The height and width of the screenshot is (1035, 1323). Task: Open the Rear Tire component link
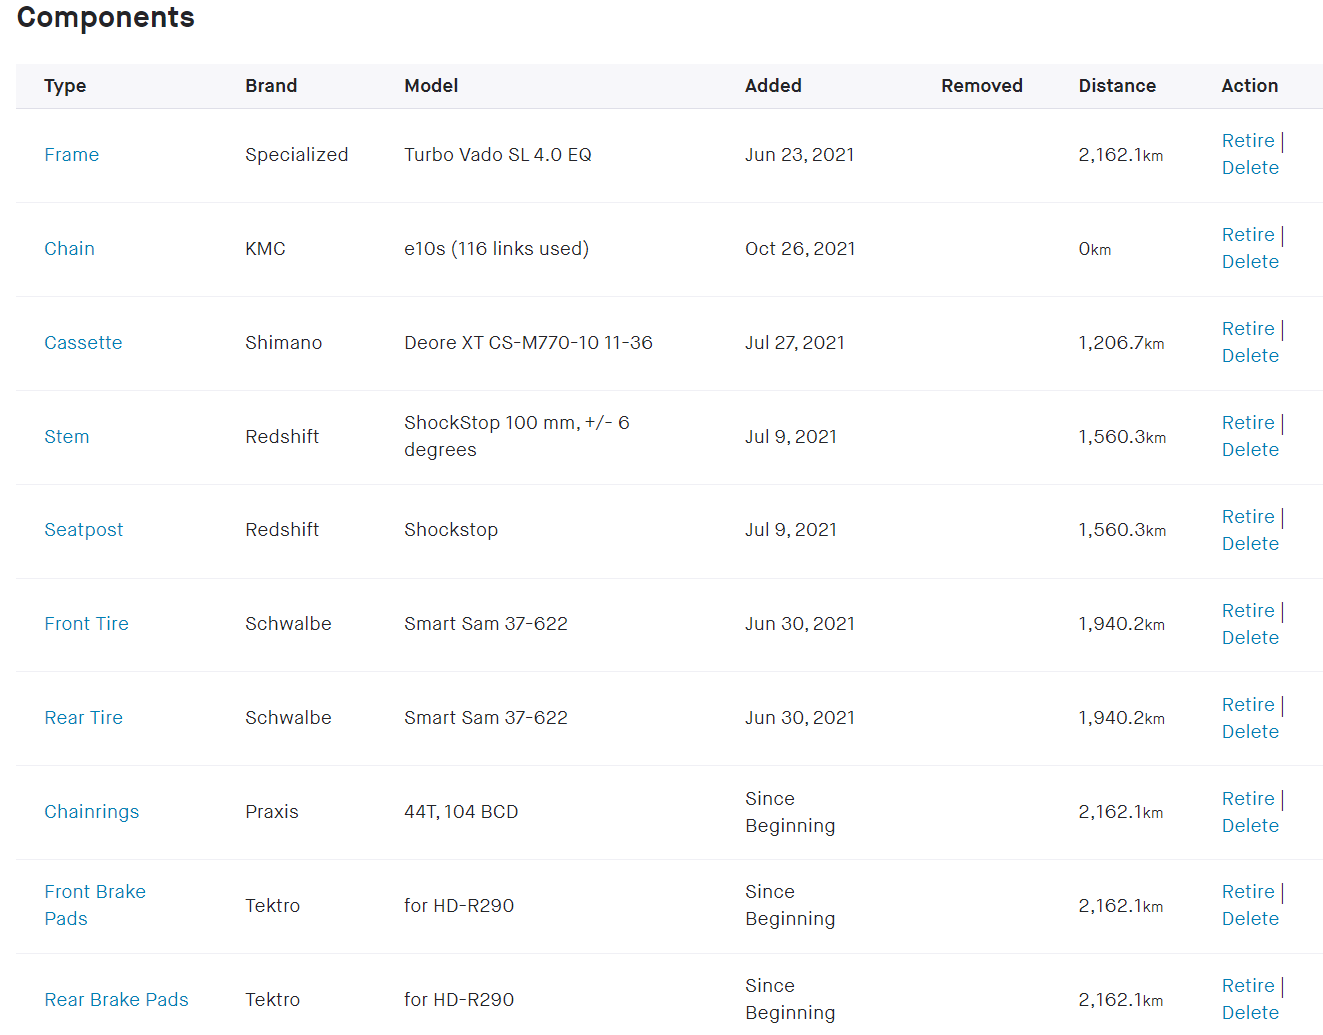83,718
